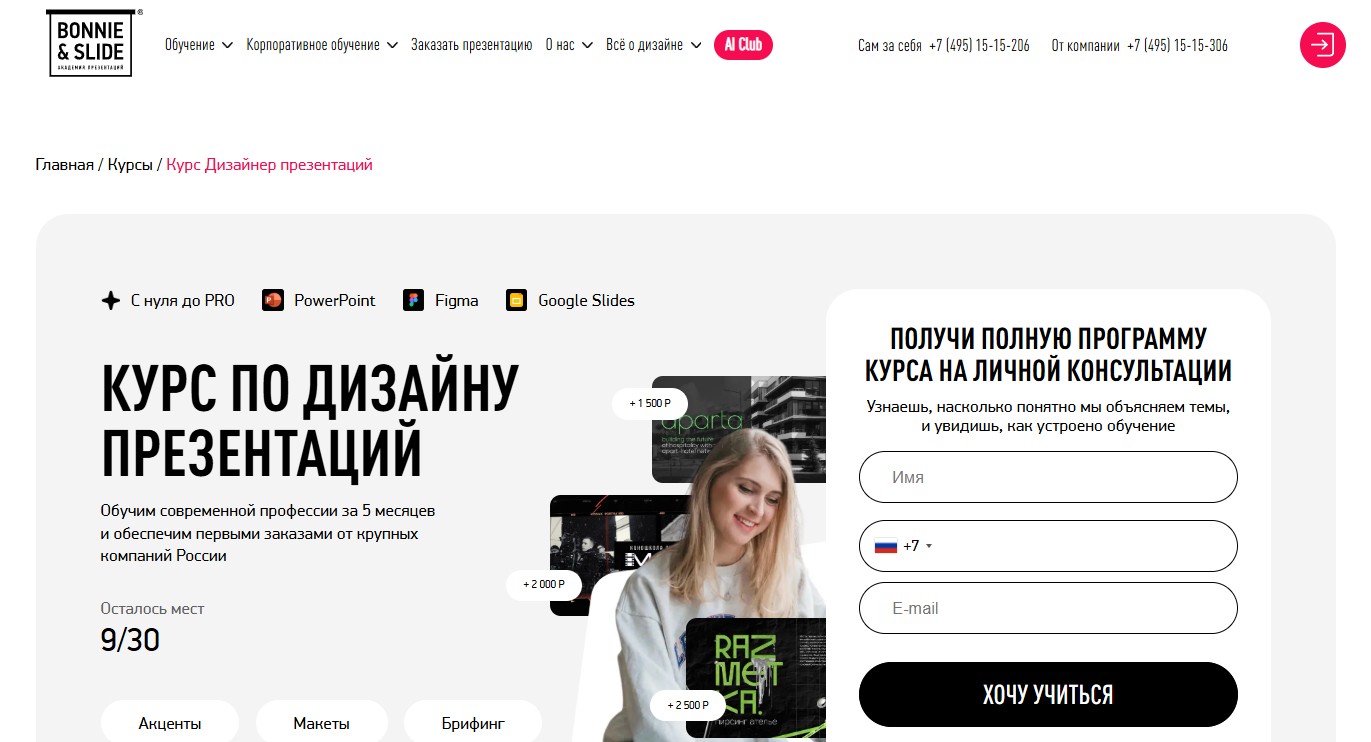Screen dimensions: 1371x742
Task: Expand the Обучение menu
Action: coord(199,45)
